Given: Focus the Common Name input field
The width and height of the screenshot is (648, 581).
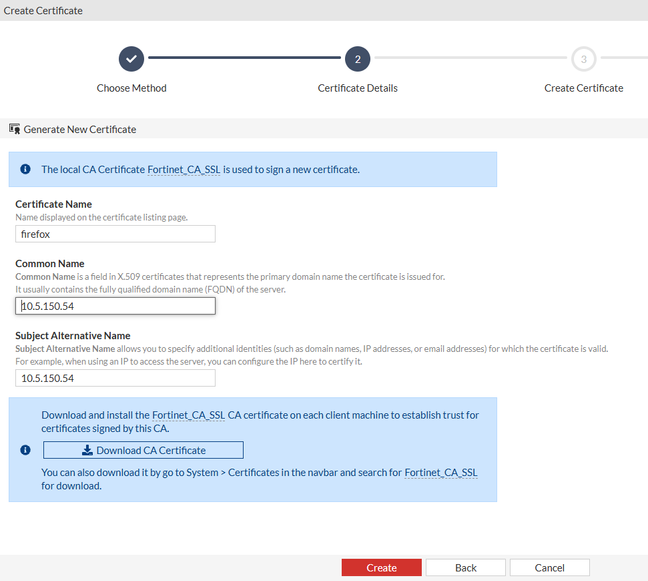Looking at the screenshot, I should tap(115, 306).
